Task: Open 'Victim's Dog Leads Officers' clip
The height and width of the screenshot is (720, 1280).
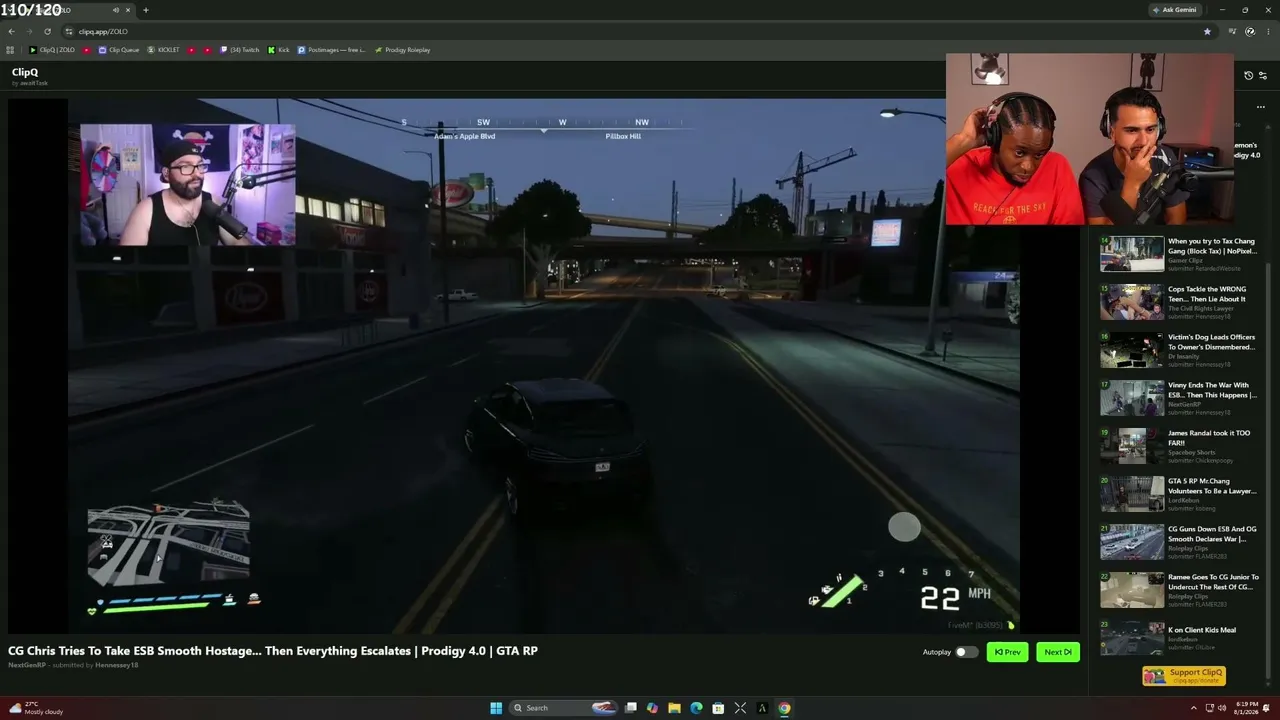Action: coord(1211,342)
